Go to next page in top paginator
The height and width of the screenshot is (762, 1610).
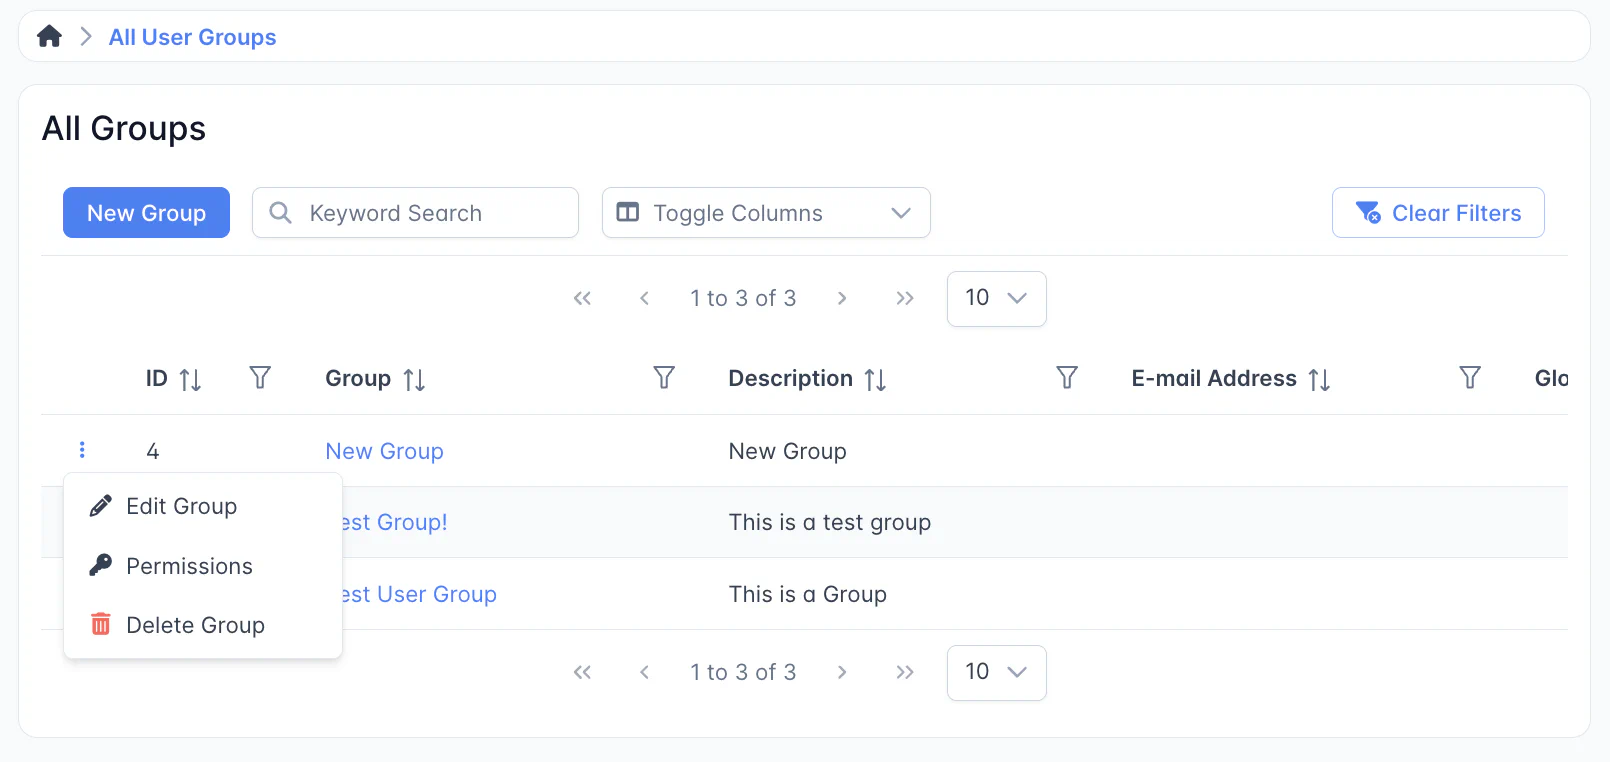coord(842,298)
